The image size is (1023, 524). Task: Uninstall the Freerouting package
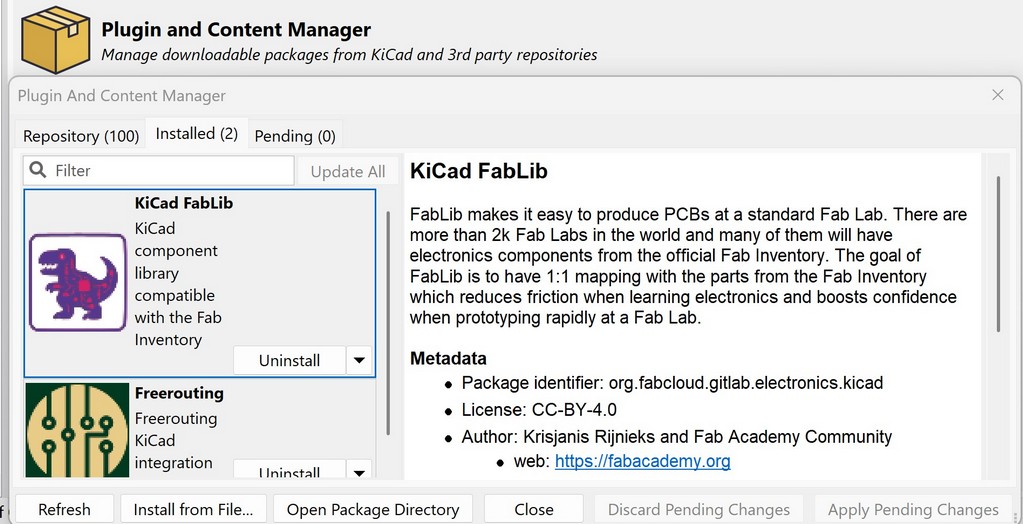289,471
